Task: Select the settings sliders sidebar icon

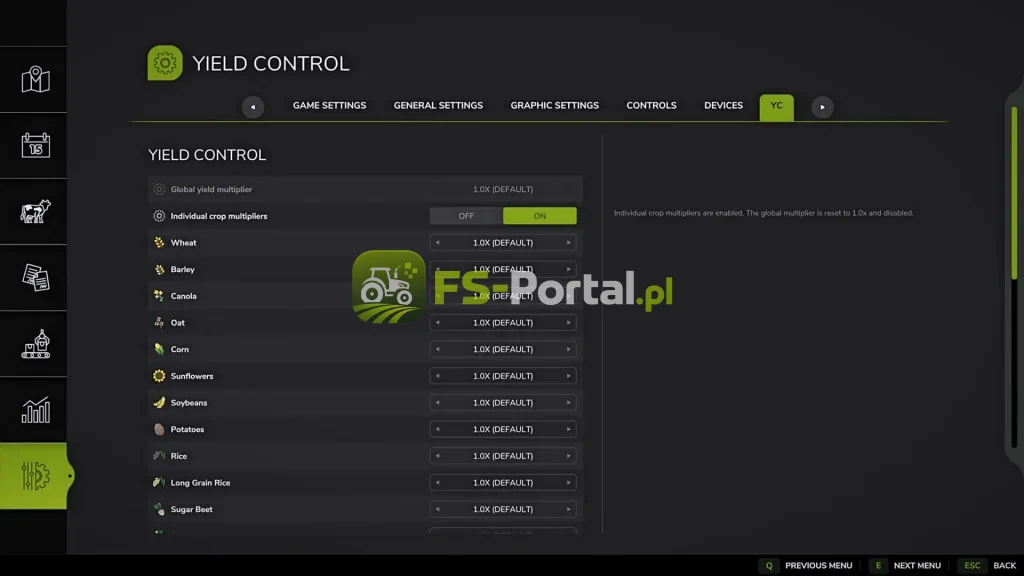Action: tap(35, 475)
